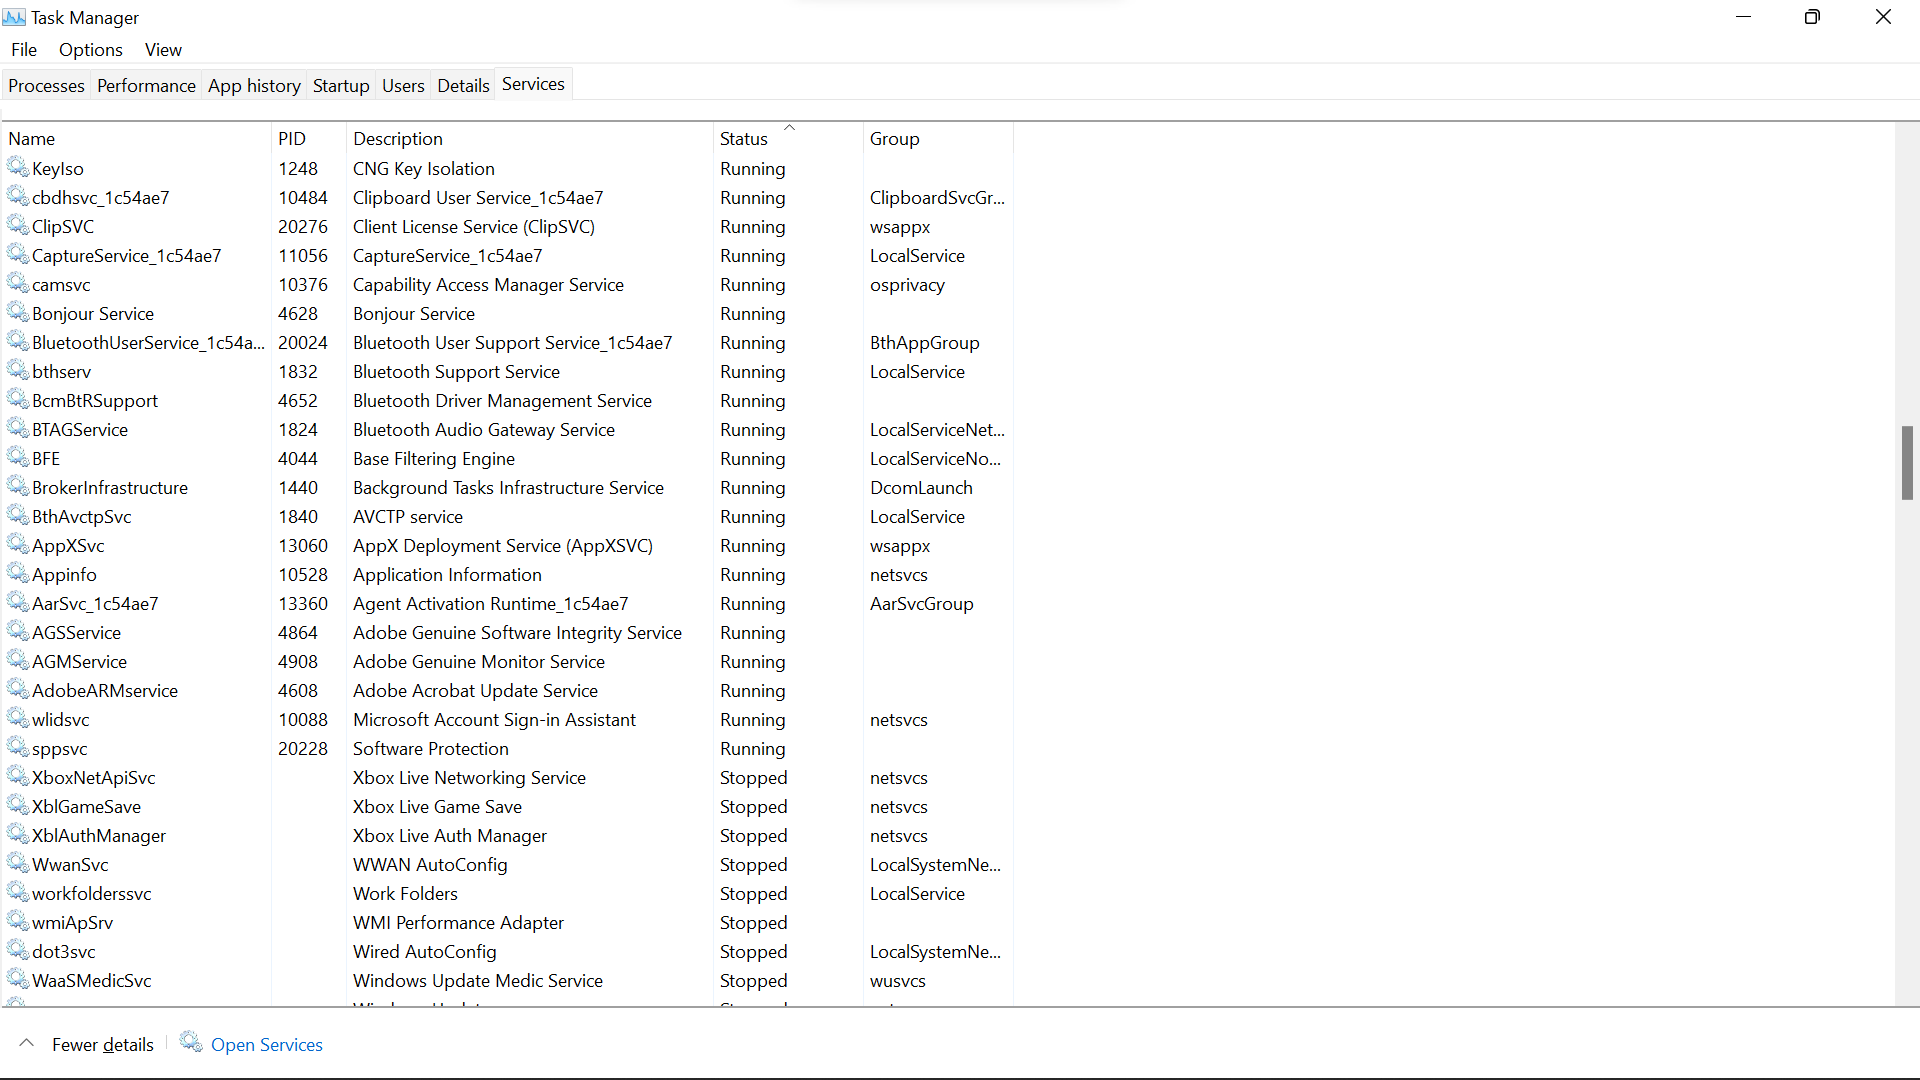Screen dimensions: 1920x1080
Task: Click the sppsvc service icon
Action: [18, 747]
